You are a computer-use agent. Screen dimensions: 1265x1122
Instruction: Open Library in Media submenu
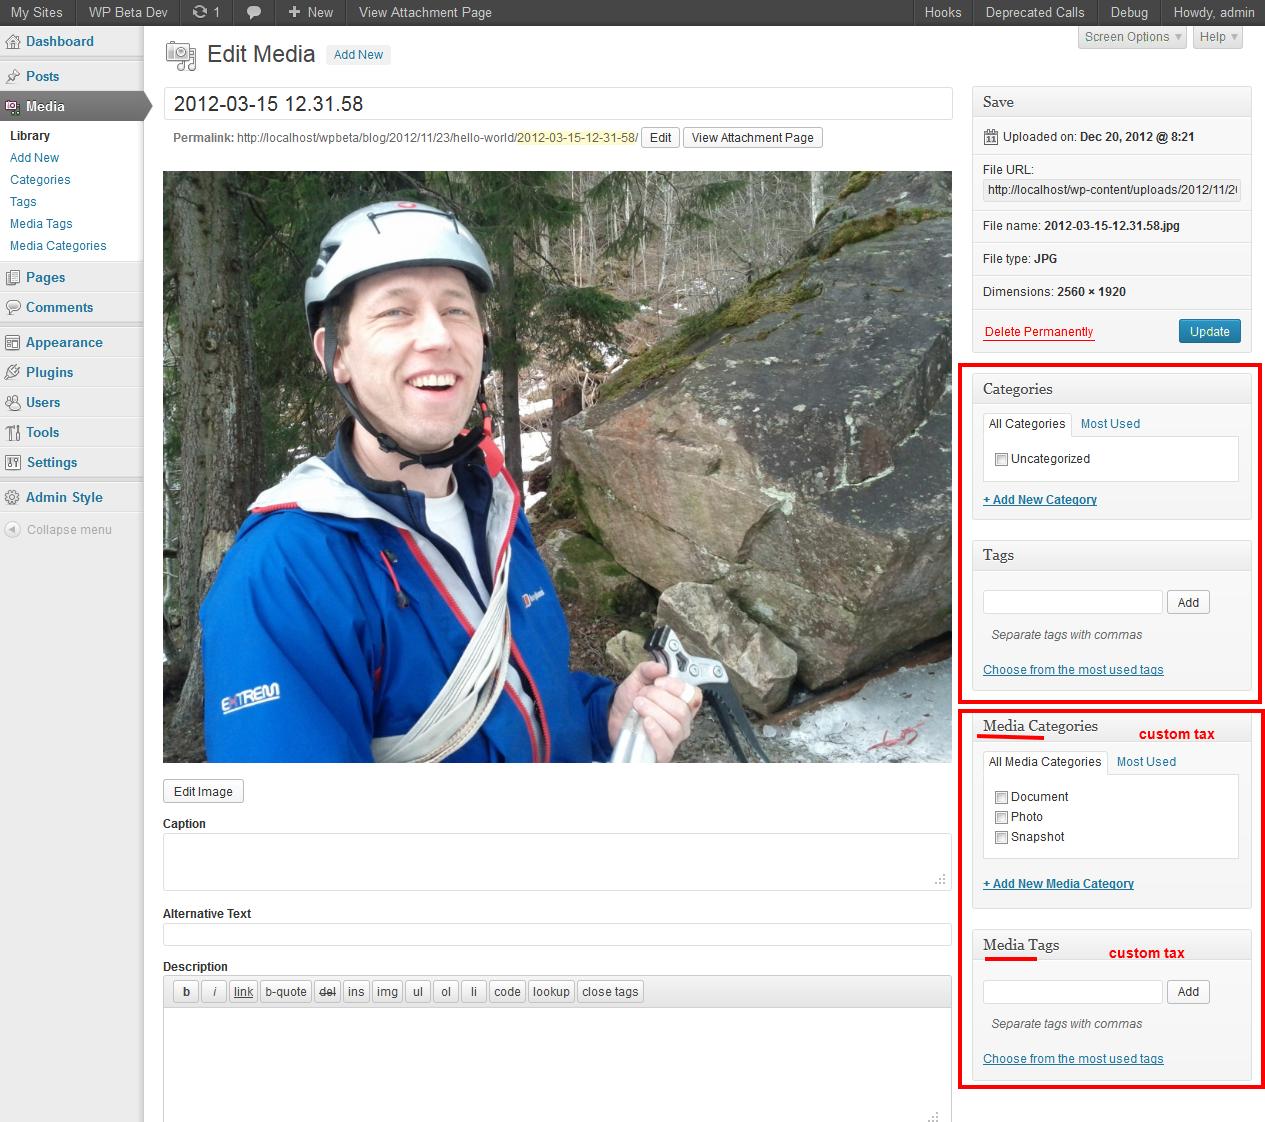[30, 136]
